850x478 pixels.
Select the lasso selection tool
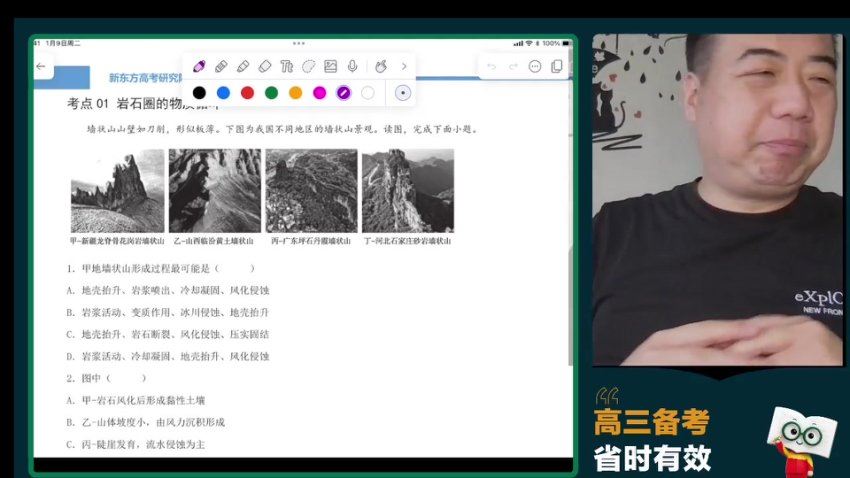308,67
